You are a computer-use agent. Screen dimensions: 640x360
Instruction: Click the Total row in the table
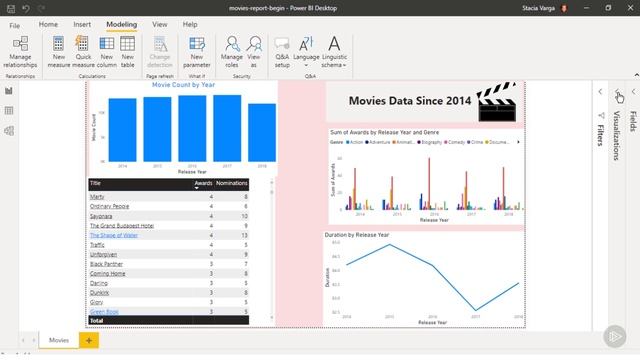click(x=169, y=320)
